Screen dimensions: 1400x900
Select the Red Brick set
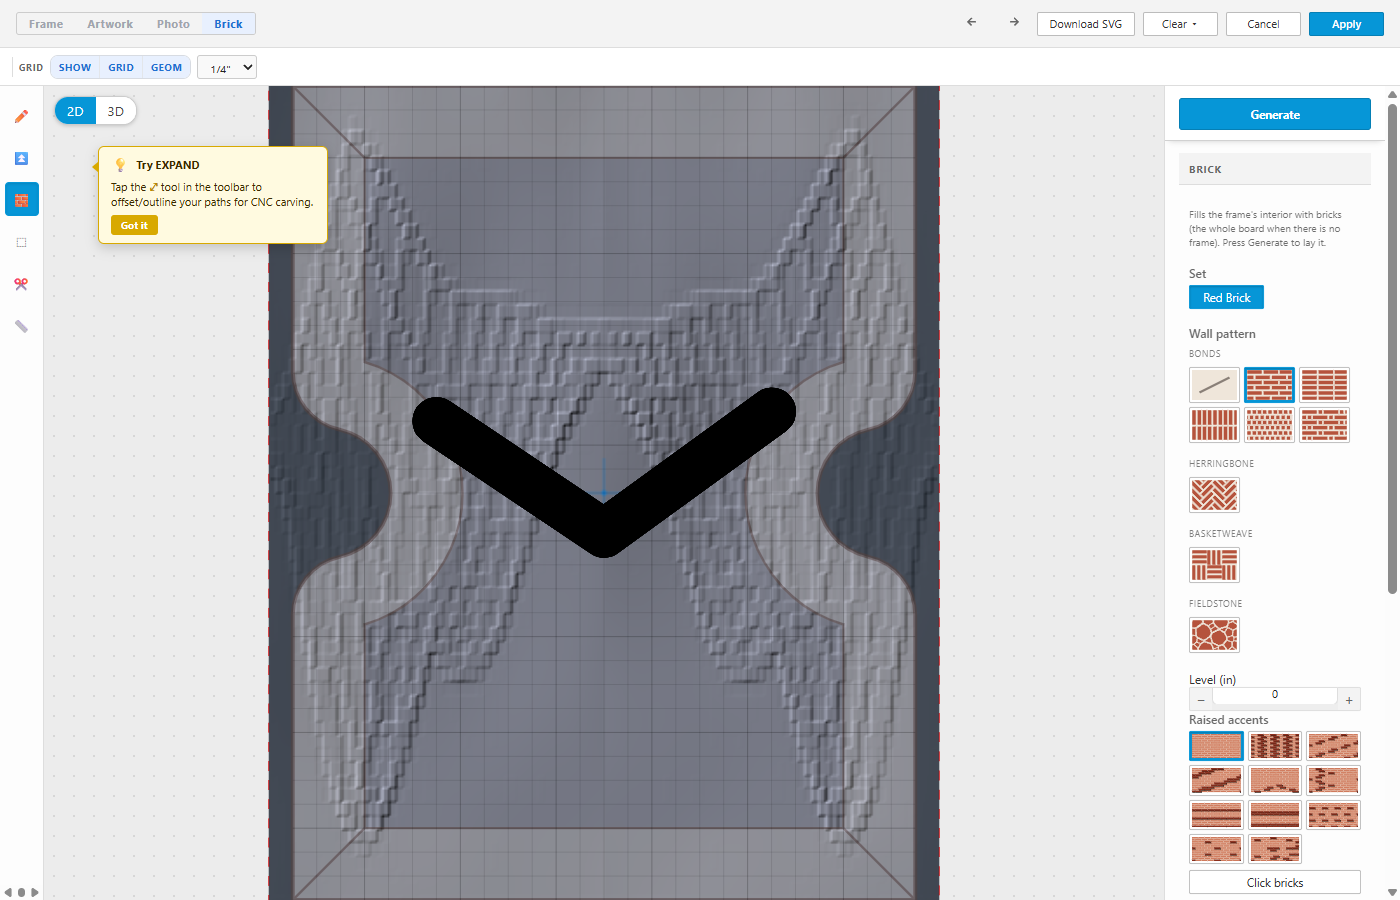[x=1226, y=297]
